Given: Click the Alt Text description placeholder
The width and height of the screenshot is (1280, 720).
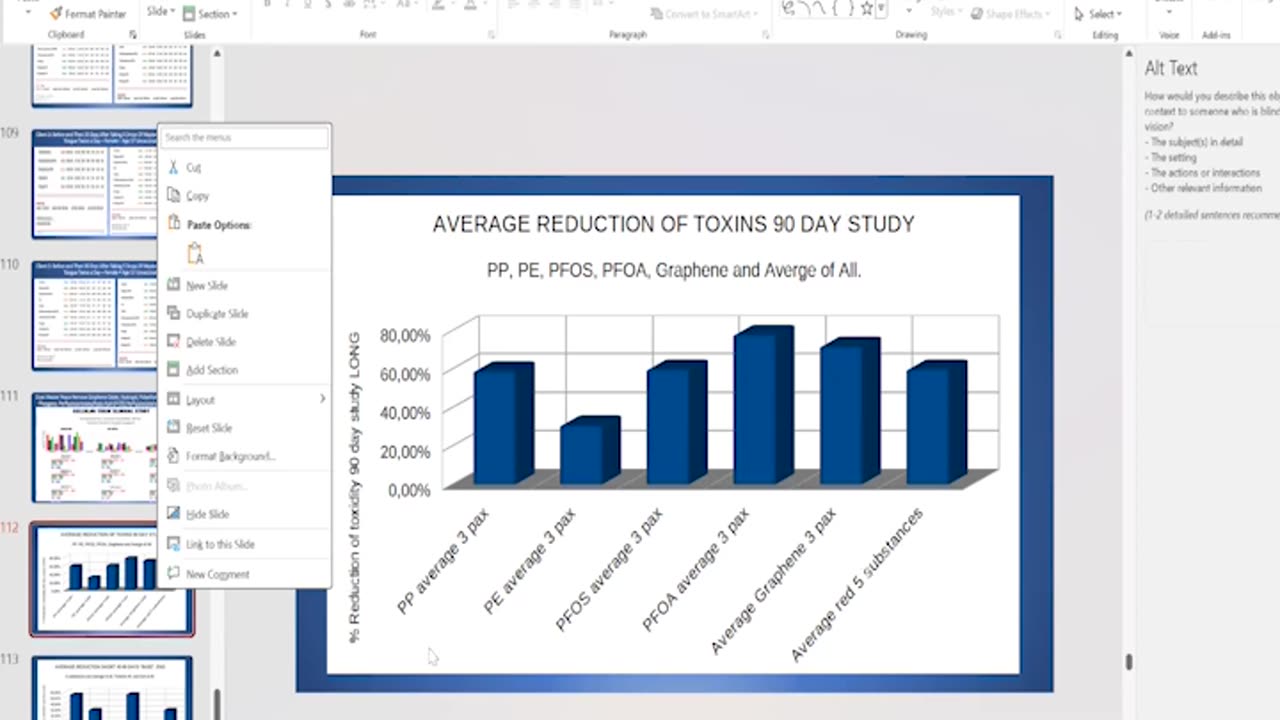Looking at the screenshot, I should click(x=1211, y=142).
